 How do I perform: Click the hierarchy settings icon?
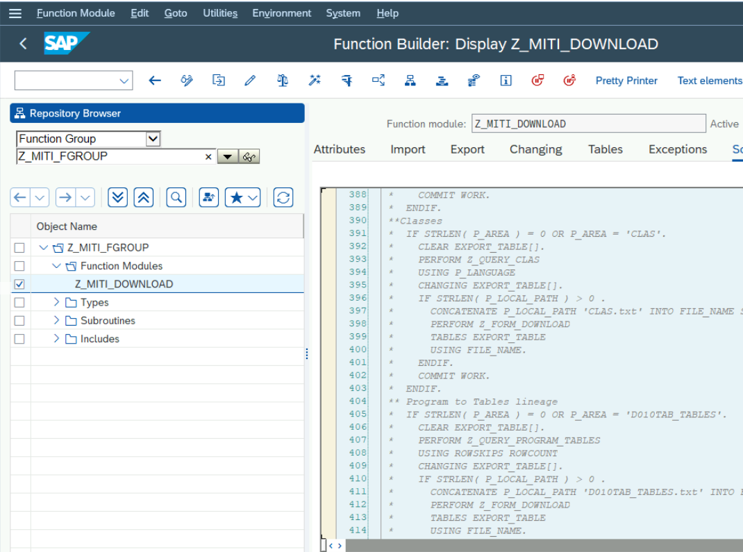coord(474,81)
